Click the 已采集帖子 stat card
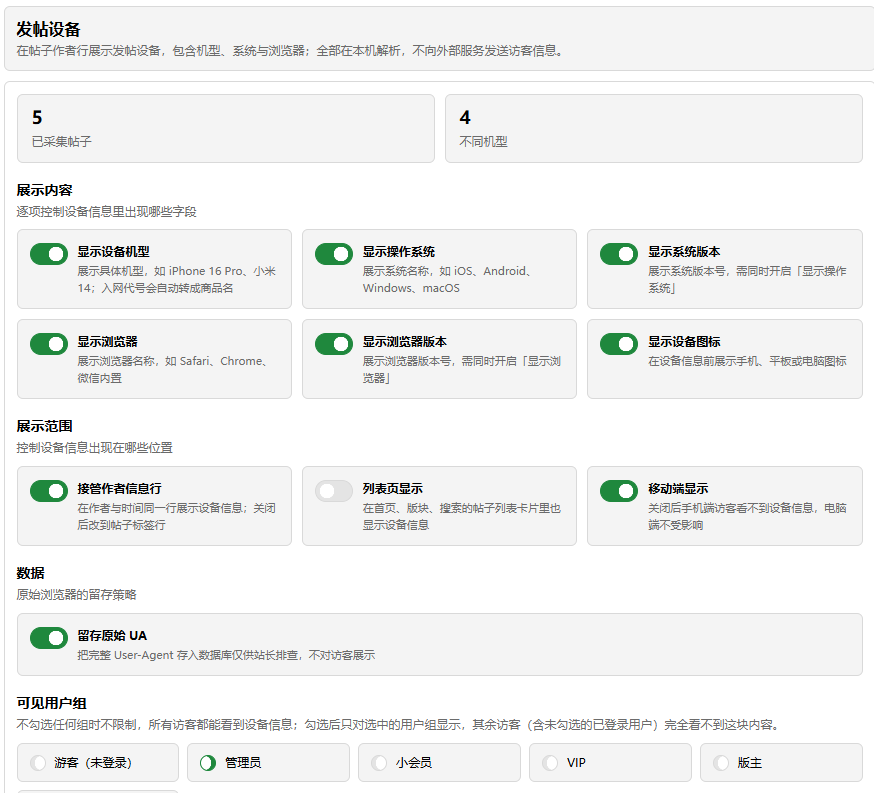 pyautogui.click(x=226, y=129)
